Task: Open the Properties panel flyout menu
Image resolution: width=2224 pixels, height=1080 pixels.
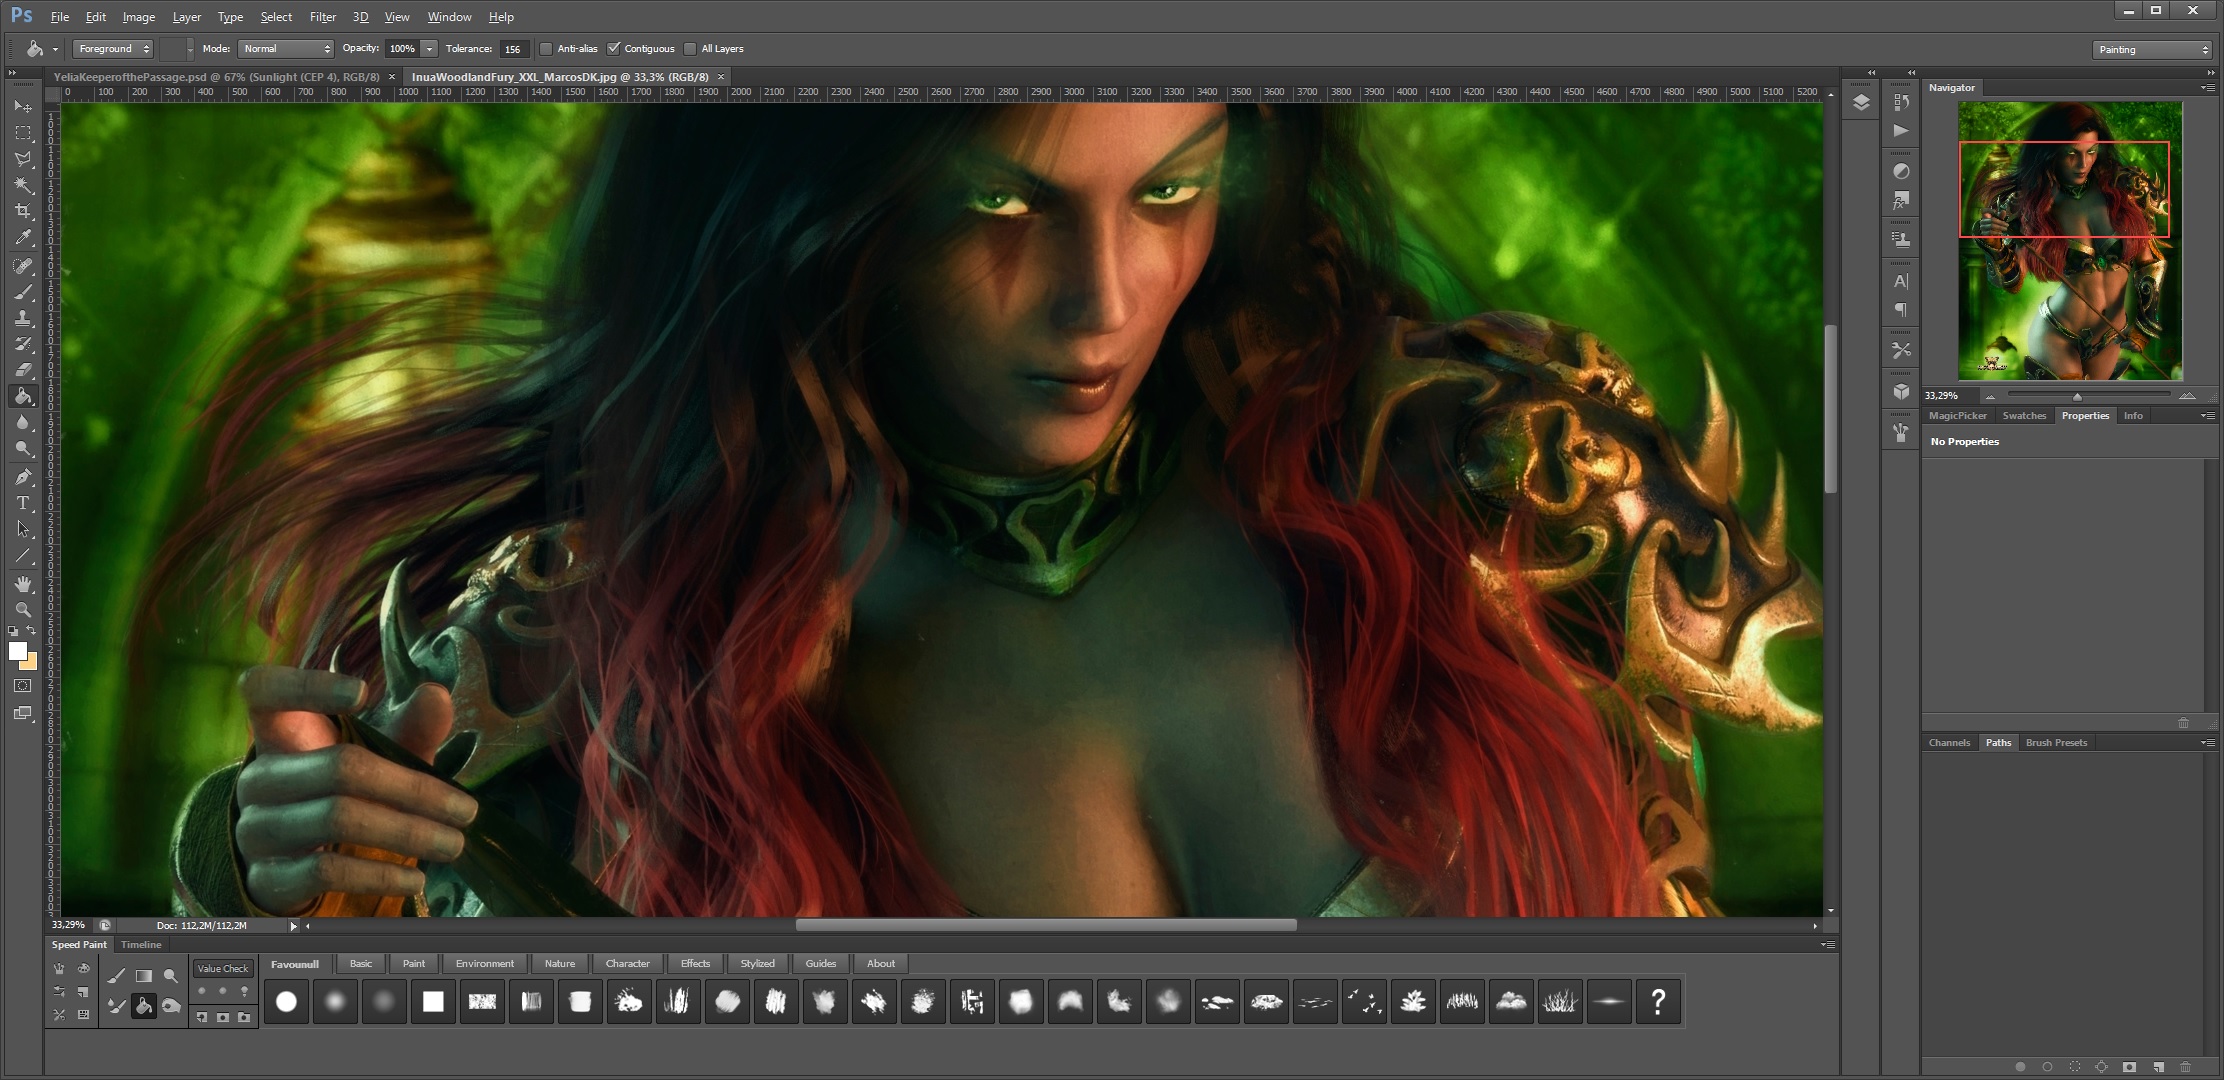Action: 2207,416
